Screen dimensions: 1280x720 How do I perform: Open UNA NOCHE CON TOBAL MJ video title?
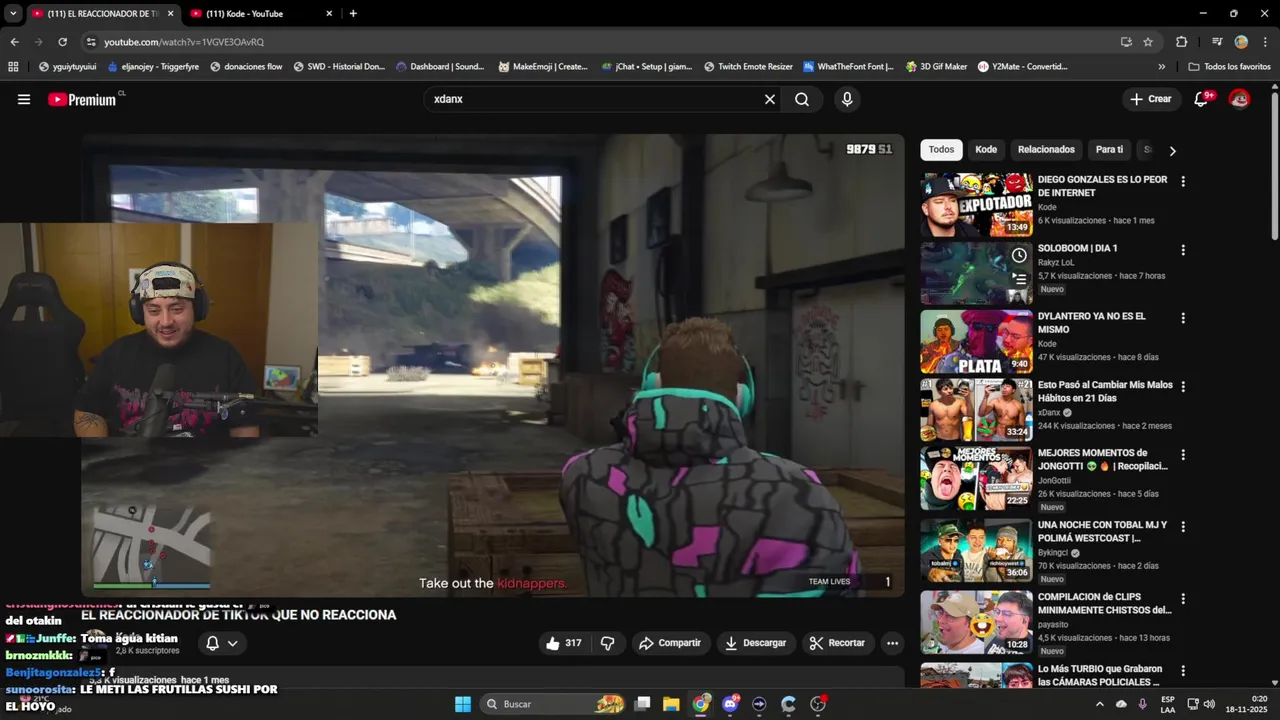click(1104, 531)
